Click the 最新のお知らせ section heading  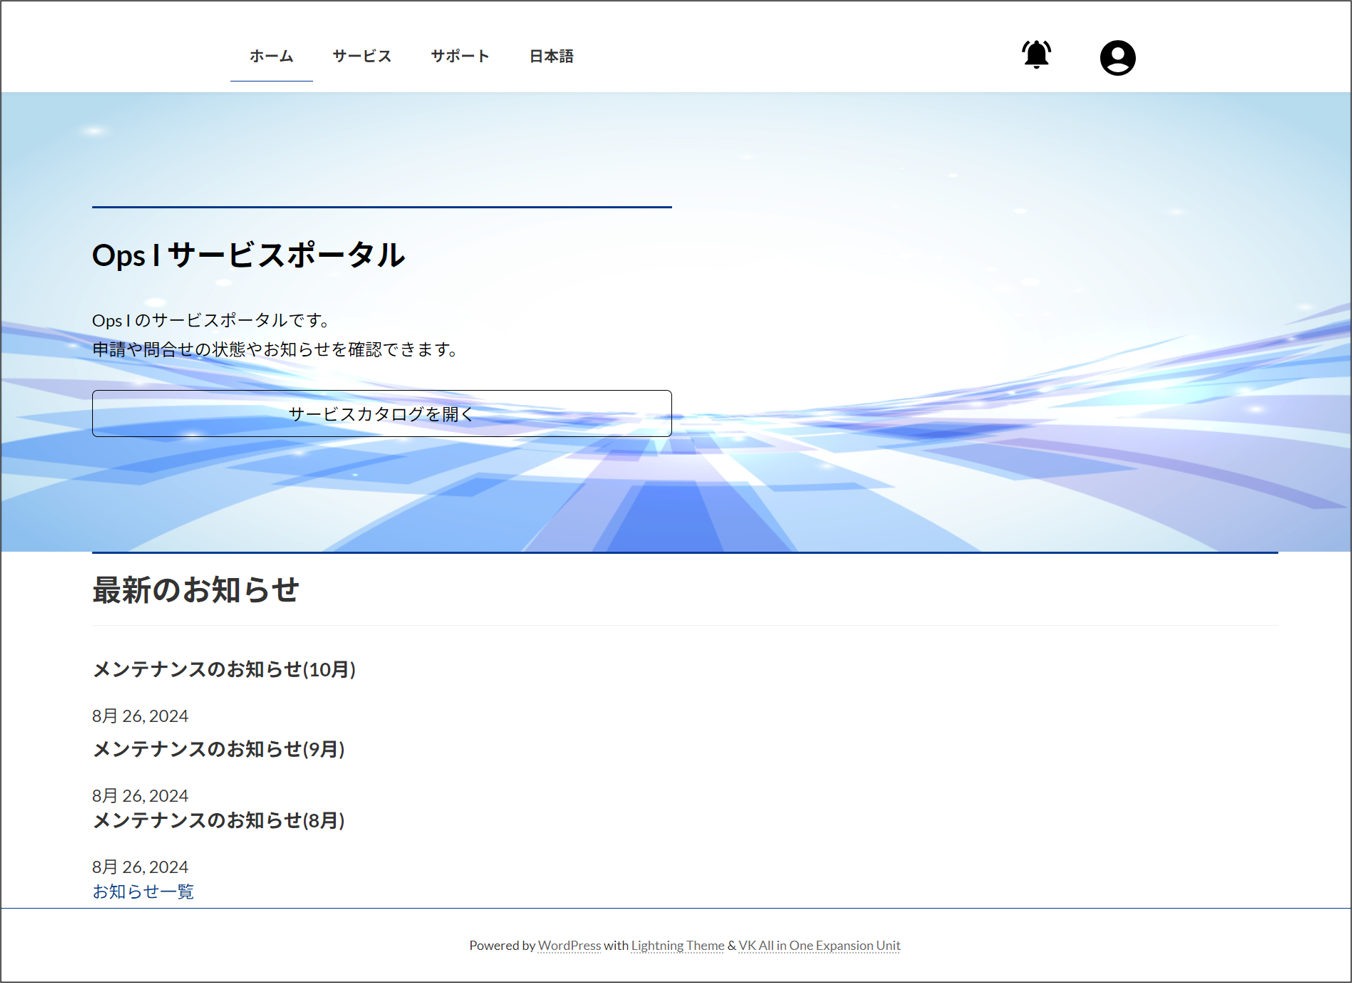[196, 590]
